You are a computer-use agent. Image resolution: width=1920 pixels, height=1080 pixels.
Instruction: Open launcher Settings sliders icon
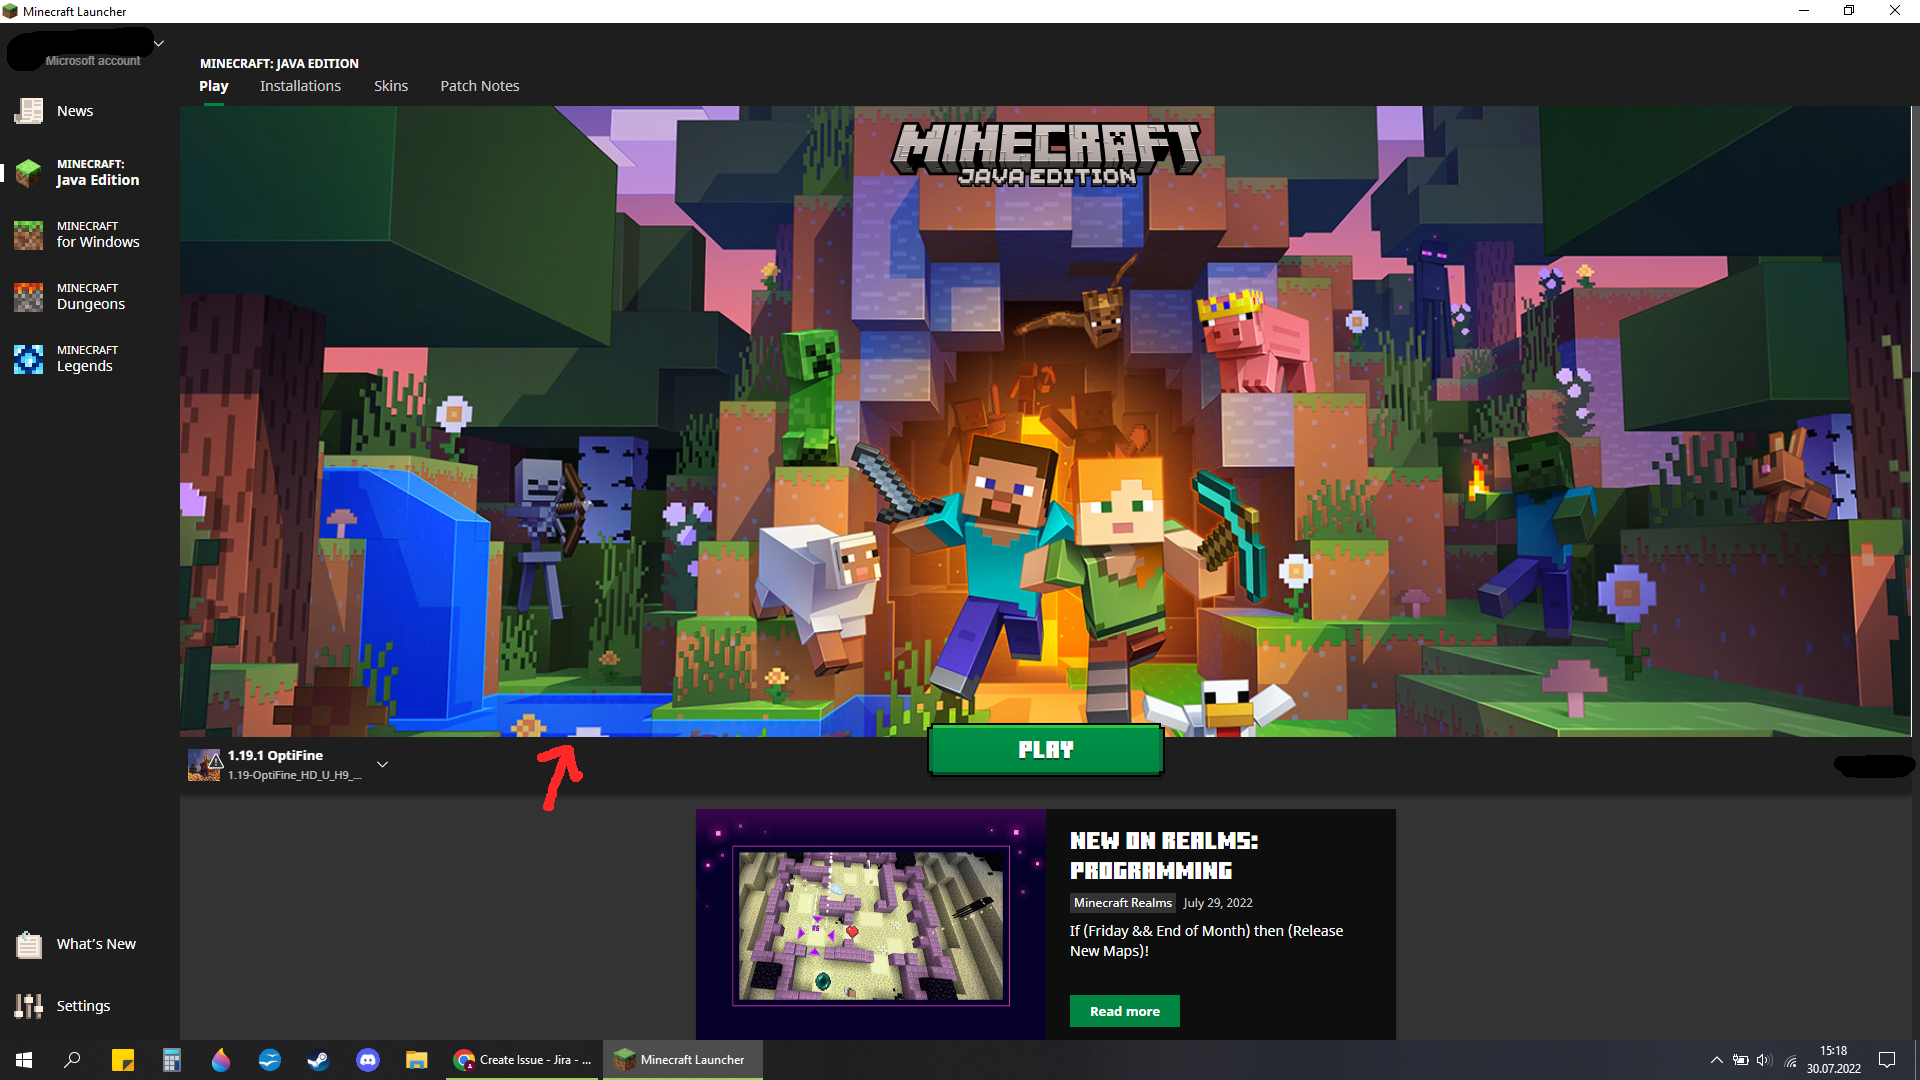tap(29, 1006)
